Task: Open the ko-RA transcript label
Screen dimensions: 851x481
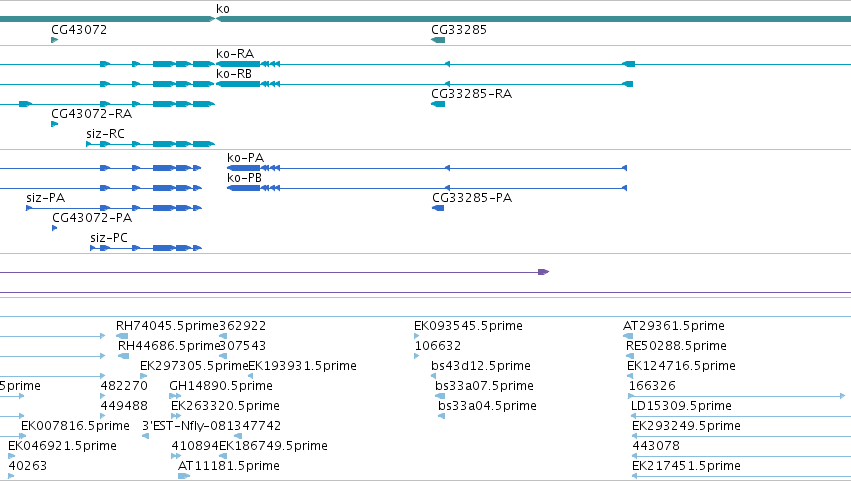Action: pyautogui.click(x=235, y=54)
